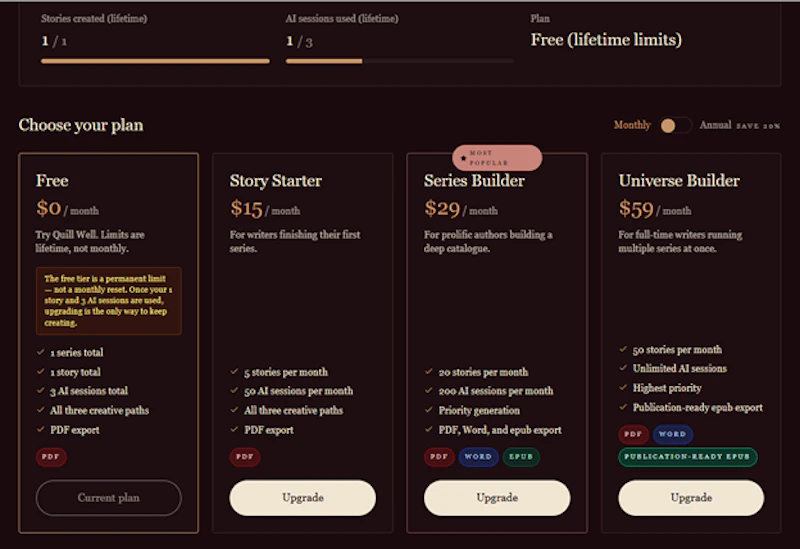Click the $59 / month price
The image size is (800, 549).
655,209
